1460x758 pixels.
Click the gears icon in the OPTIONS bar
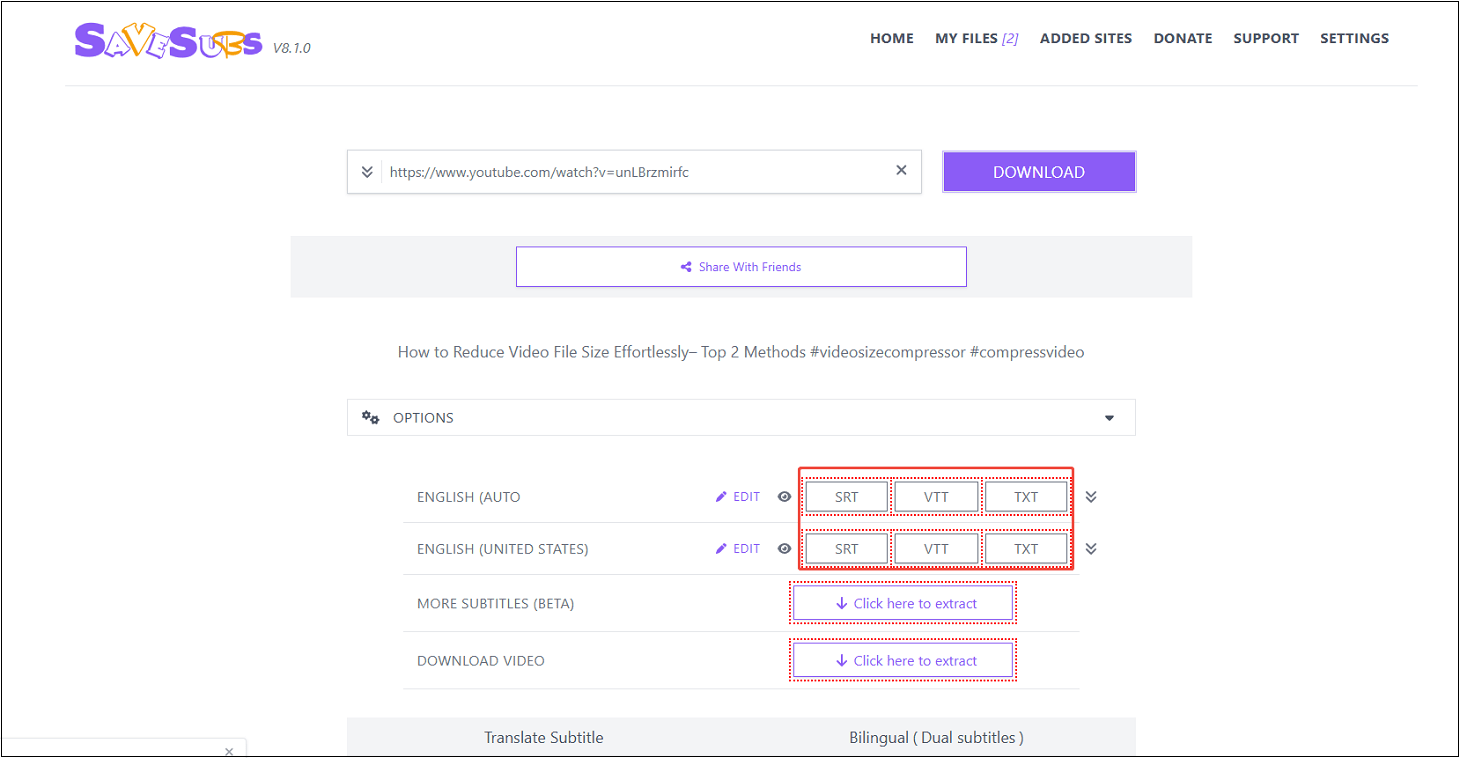pyautogui.click(x=371, y=417)
